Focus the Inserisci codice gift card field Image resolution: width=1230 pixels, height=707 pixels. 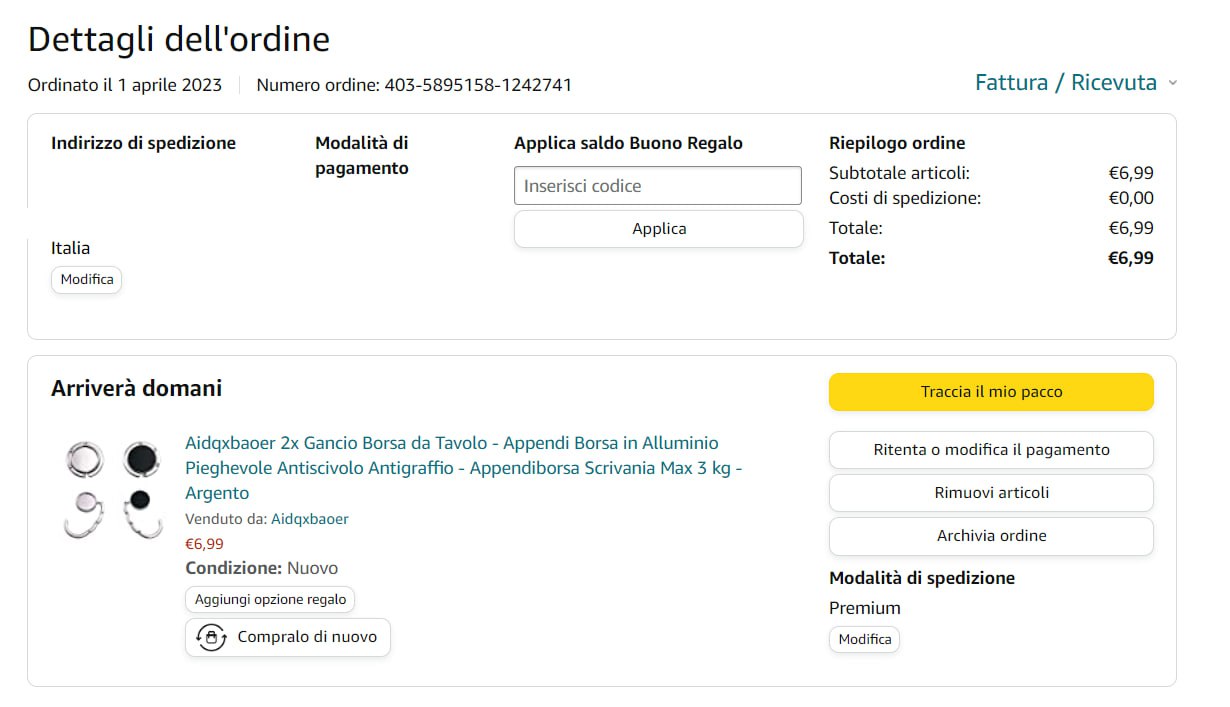tap(658, 186)
